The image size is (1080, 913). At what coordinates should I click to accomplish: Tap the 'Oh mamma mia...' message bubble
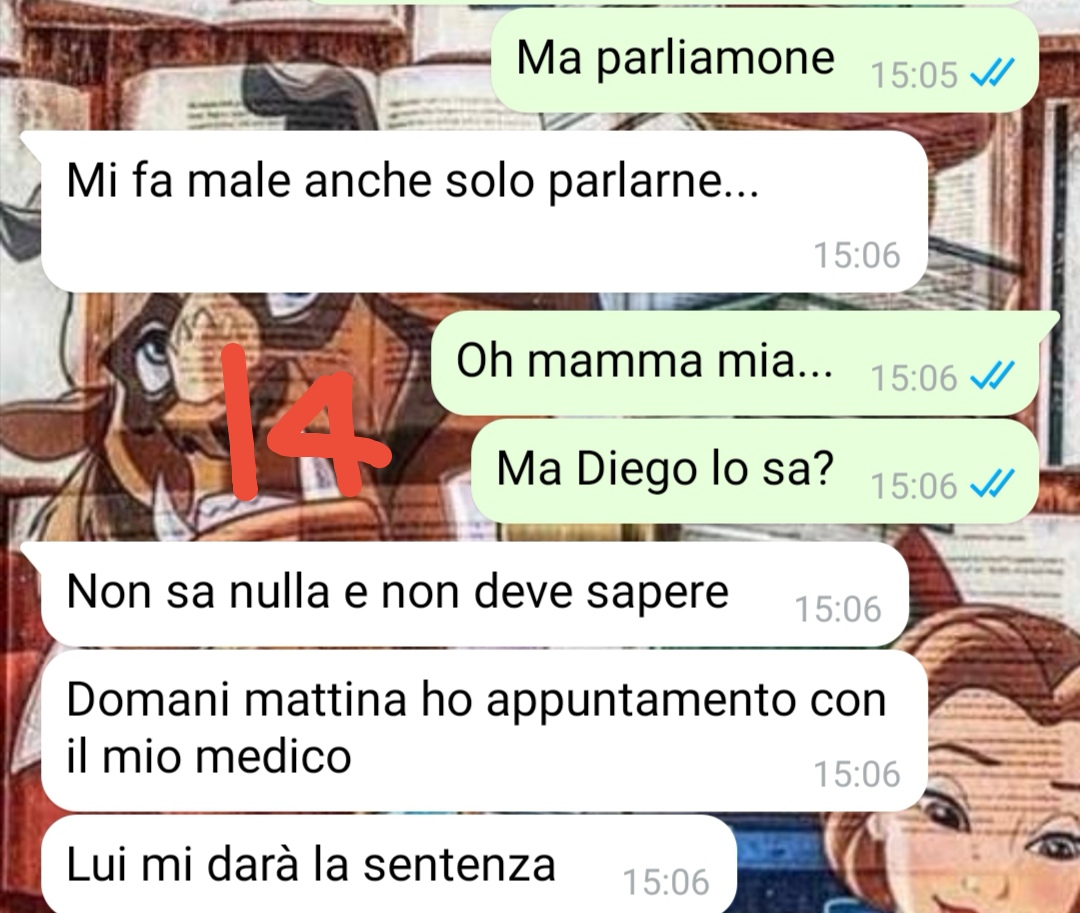coord(735,363)
